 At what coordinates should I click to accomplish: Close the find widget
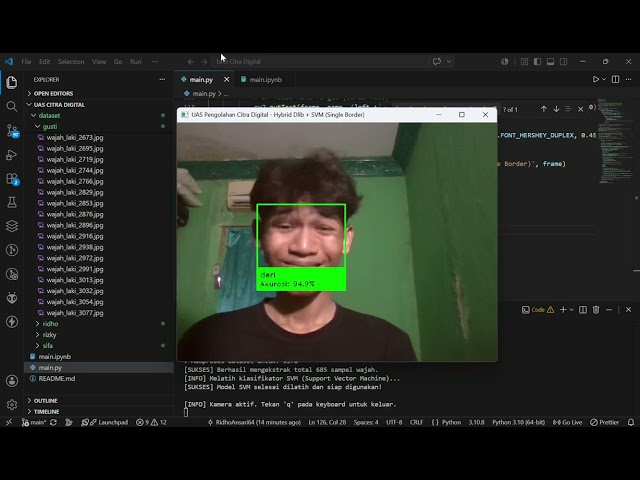pos(580,109)
